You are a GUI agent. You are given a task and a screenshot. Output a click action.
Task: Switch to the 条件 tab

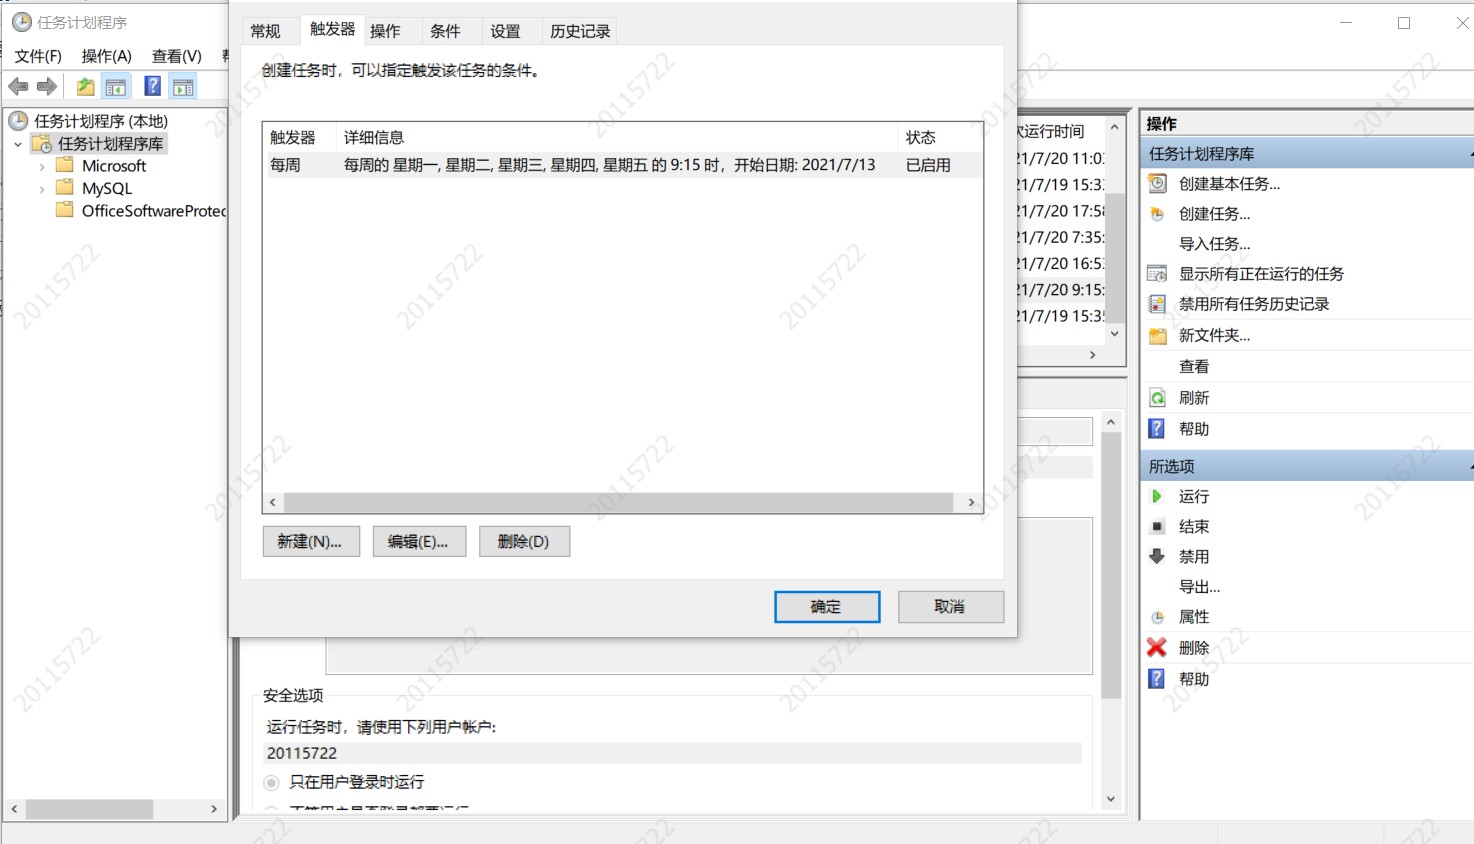tap(445, 31)
